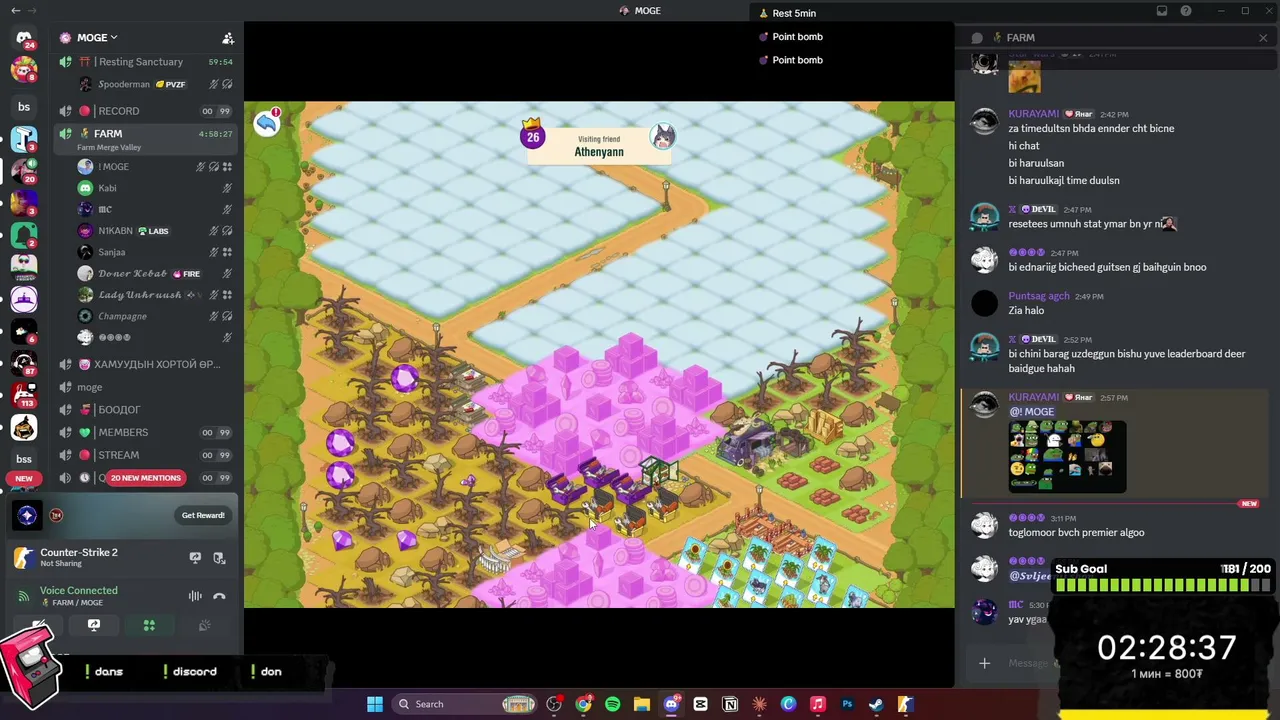Disconnect from voice with the hang-up icon
The width and height of the screenshot is (1280, 720).
[x=219, y=597]
